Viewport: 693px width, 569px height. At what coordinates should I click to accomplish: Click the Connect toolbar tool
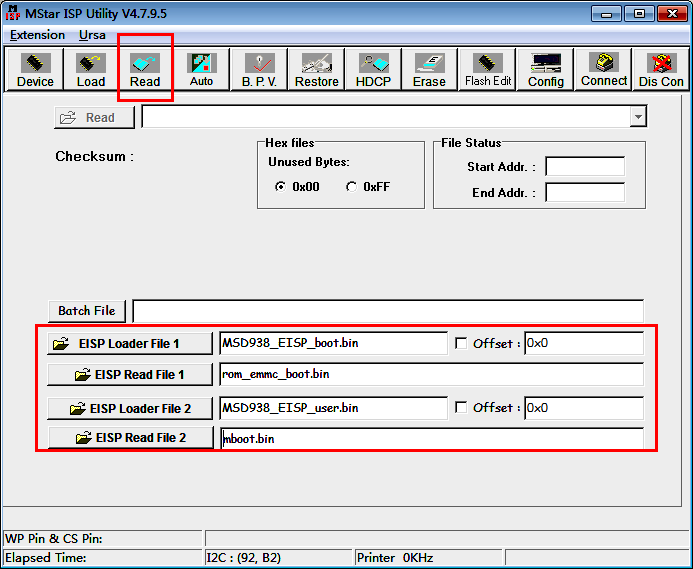click(604, 70)
